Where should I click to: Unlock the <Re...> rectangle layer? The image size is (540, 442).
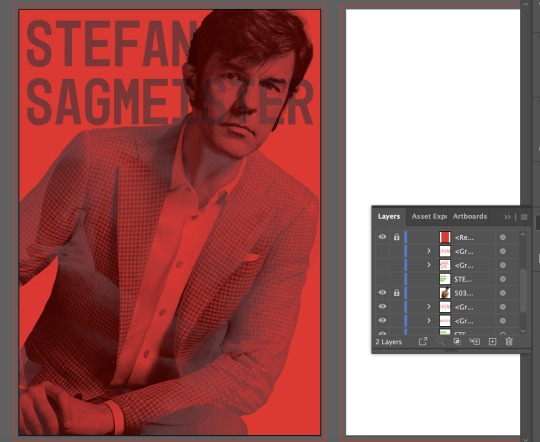tap(397, 237)
